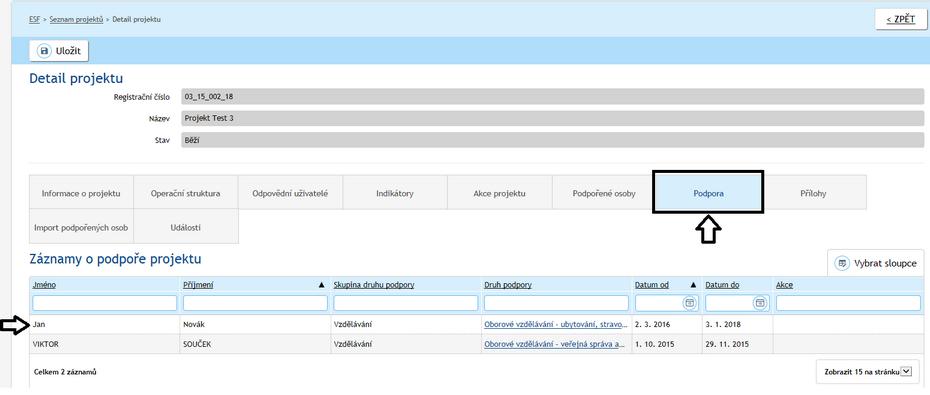930x395 pixels.
Task: Click Příjmení column sort arrow
Action: point(321,285)
